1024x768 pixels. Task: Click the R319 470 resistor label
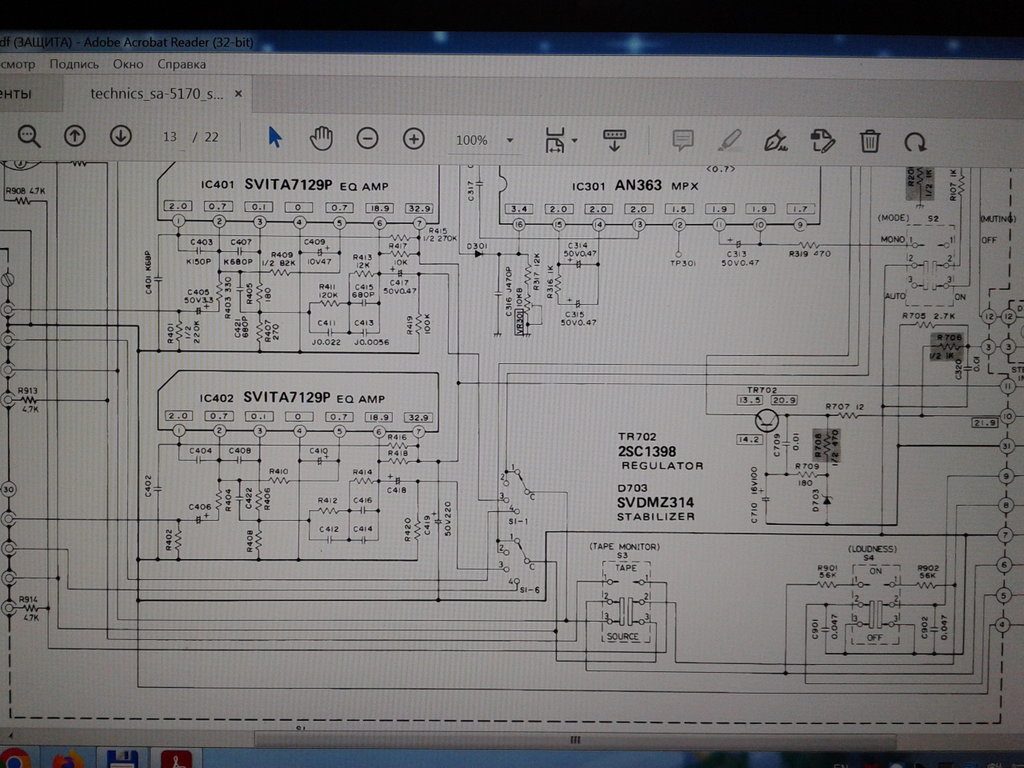click(x=810, y=253)
